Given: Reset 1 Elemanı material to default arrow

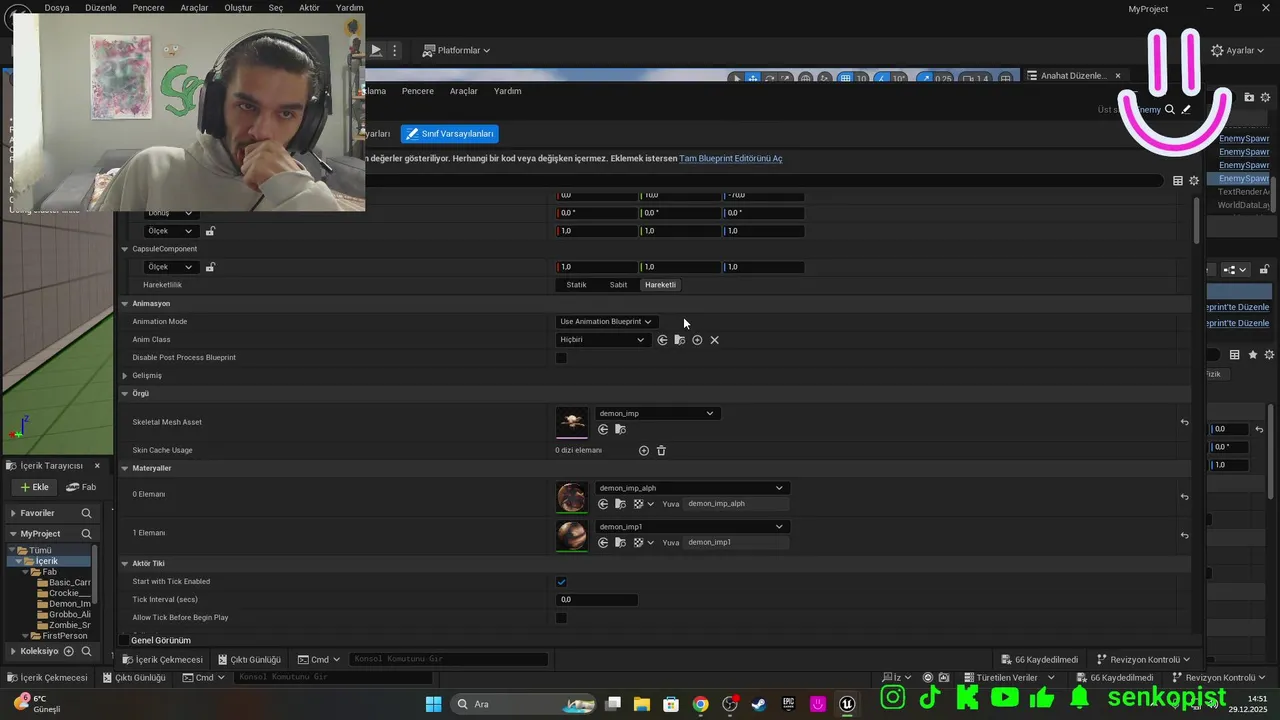Looking at the screenshot, I should point(1184,535).
